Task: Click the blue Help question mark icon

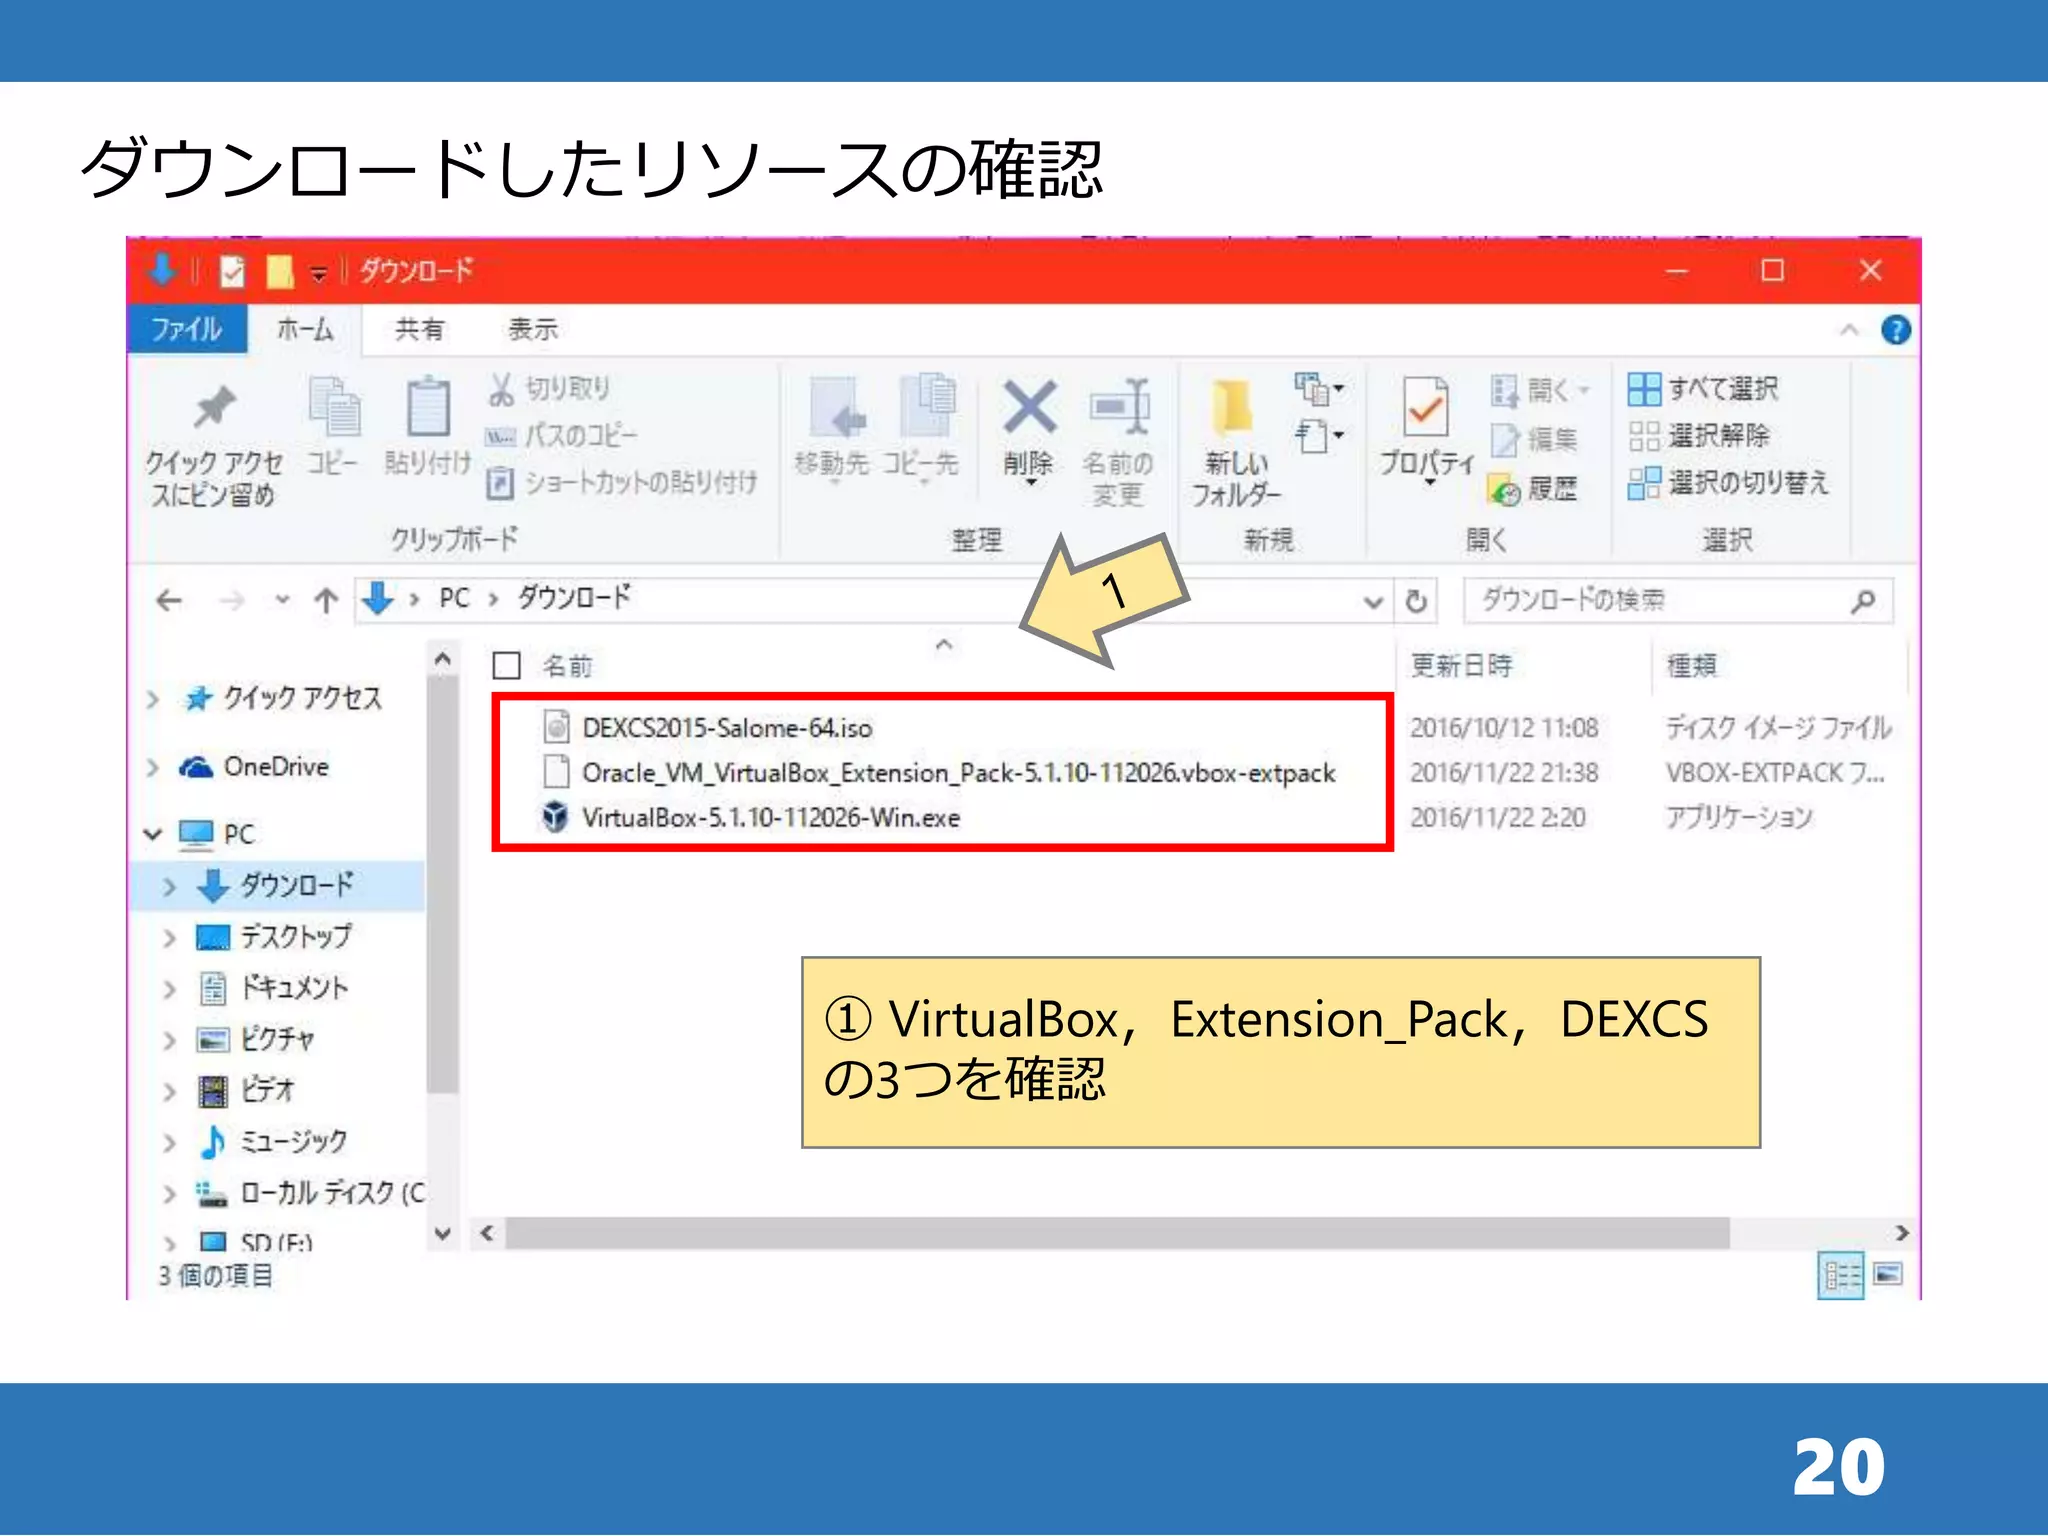Action: point(1895,329)
